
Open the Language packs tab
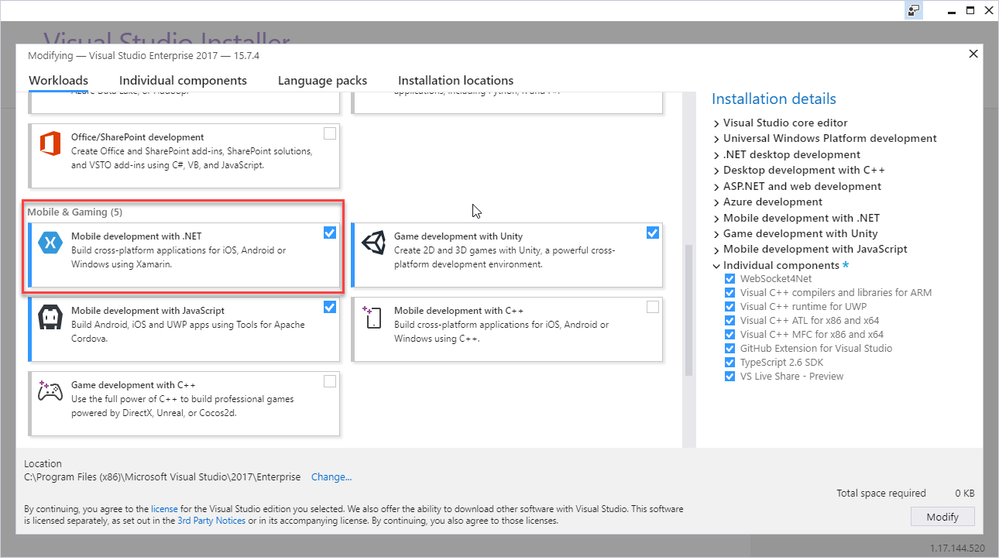click(x=322, y=80)
